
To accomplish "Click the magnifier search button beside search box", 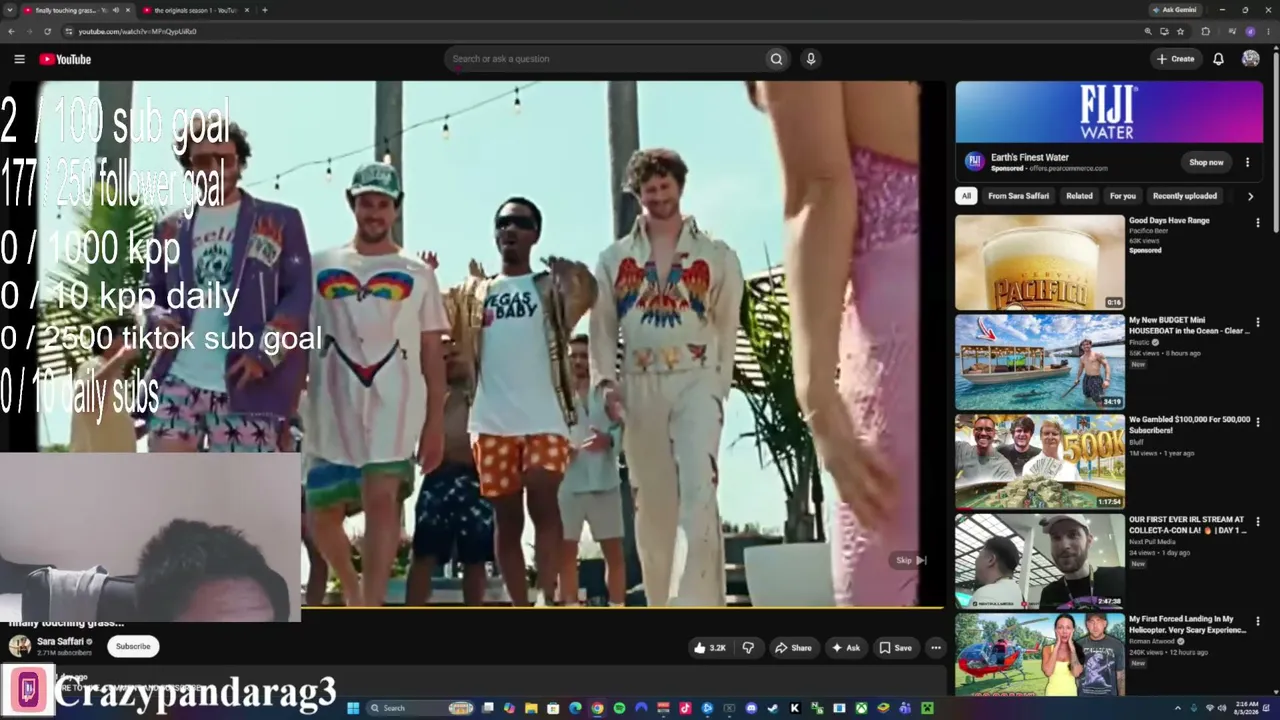I will 776,59.
